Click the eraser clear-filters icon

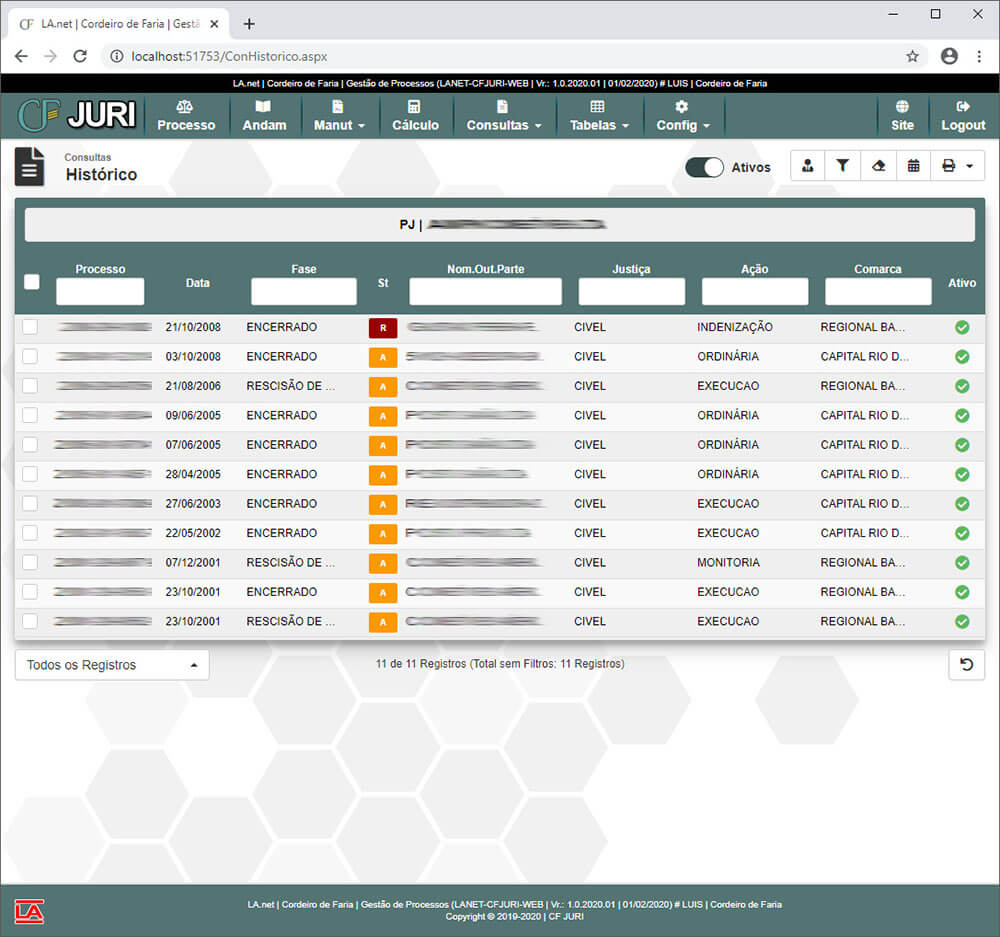click(878, 166)
